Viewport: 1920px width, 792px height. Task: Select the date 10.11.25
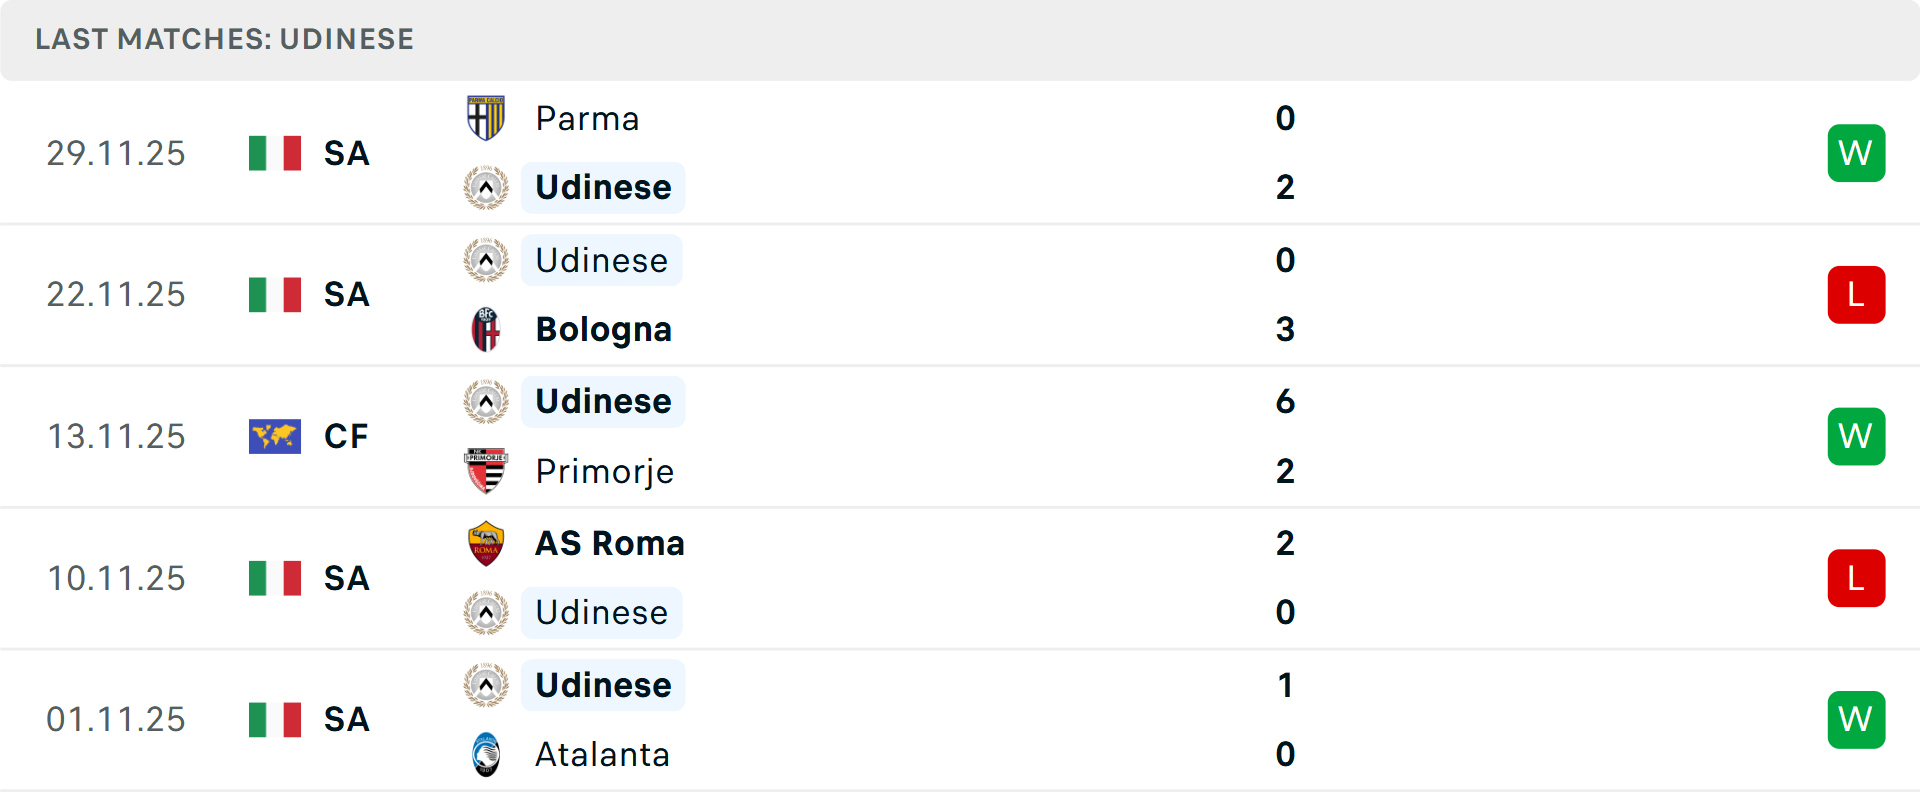click(116, 578)
